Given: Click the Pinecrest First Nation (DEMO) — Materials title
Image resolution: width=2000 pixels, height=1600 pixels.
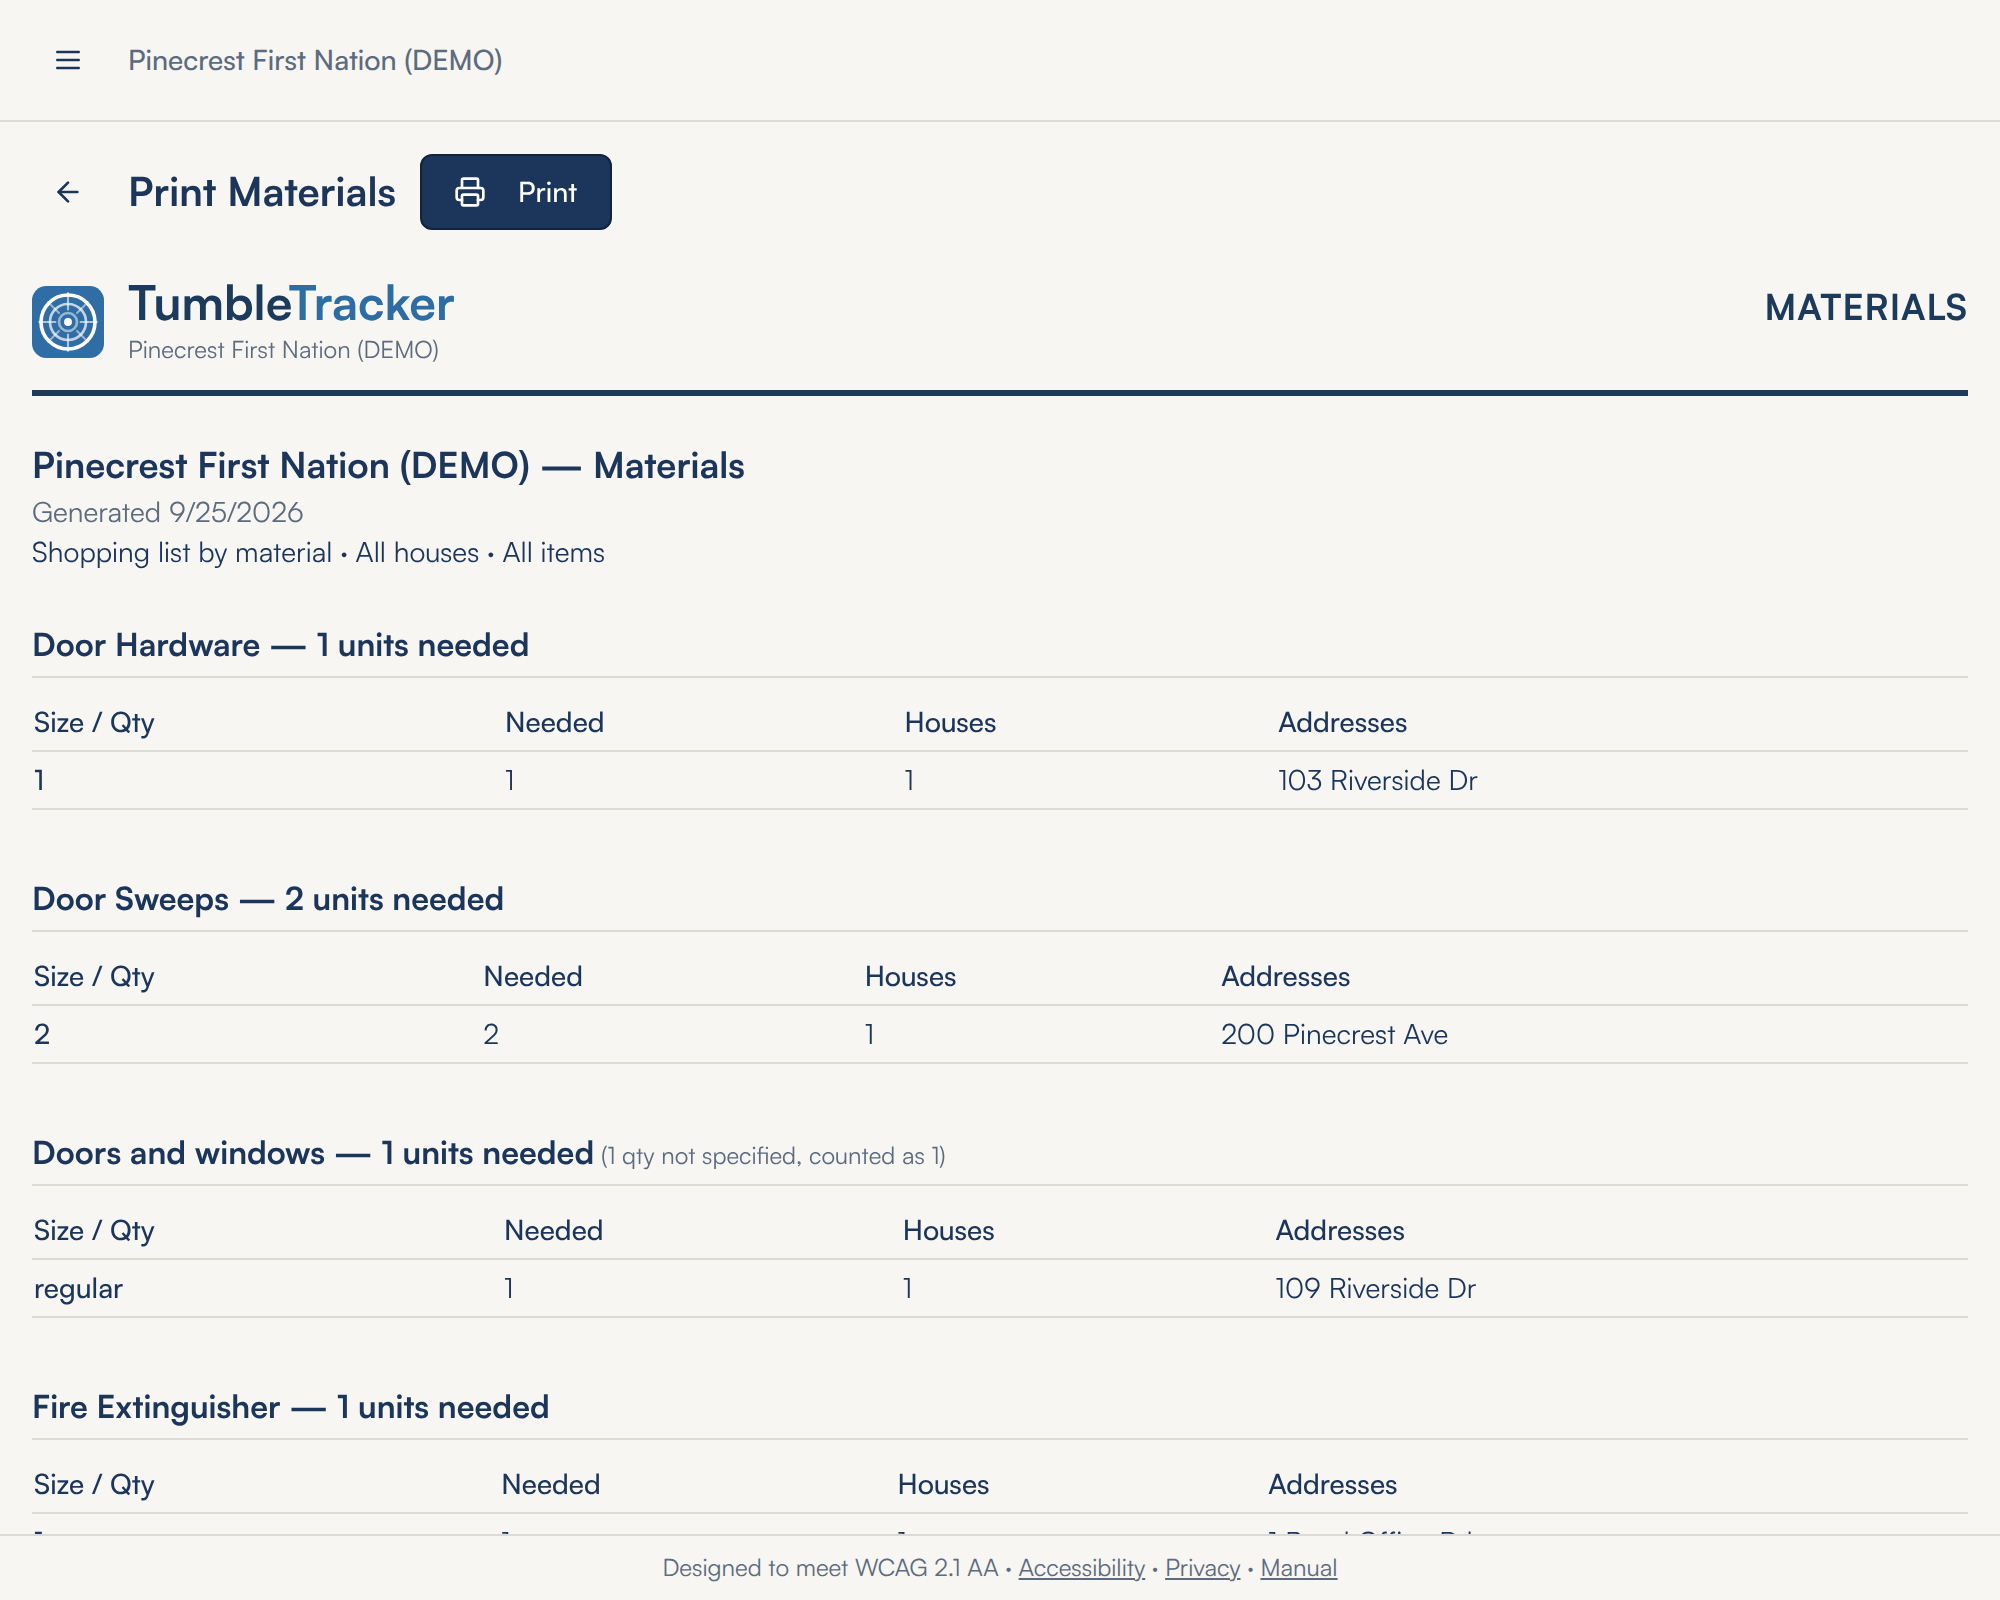Looking at the screenshot, I should (x=388, y=466).
